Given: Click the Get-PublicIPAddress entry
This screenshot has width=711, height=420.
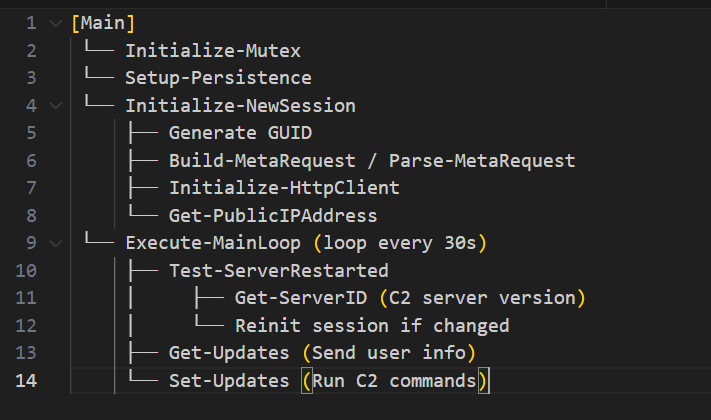Looking at the screenshot, I should pyautogui.click(x=273, y=216).
